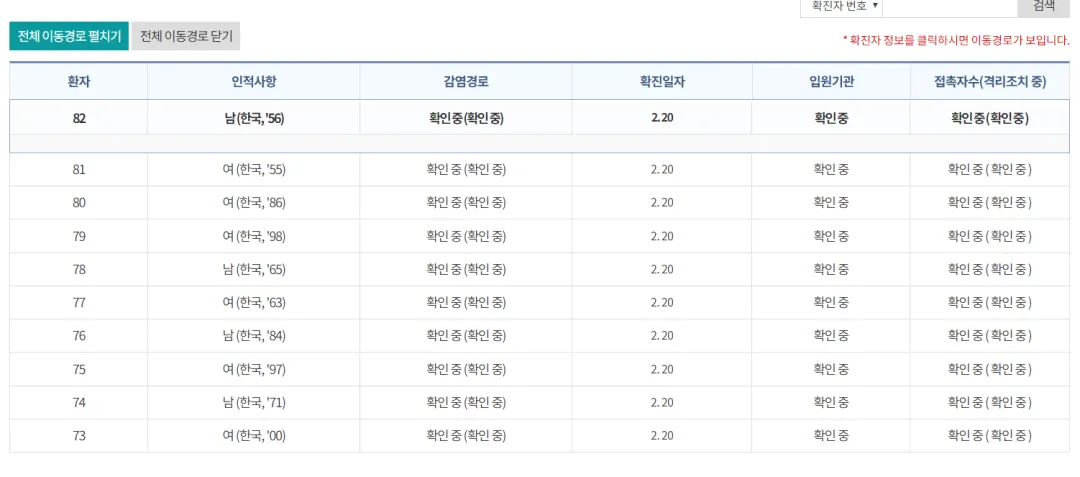Click the 전체 이동경로 닫기 button
The height and width of the screenshot is (477, 1080).
pyautogui.click(x=186, y=36)
